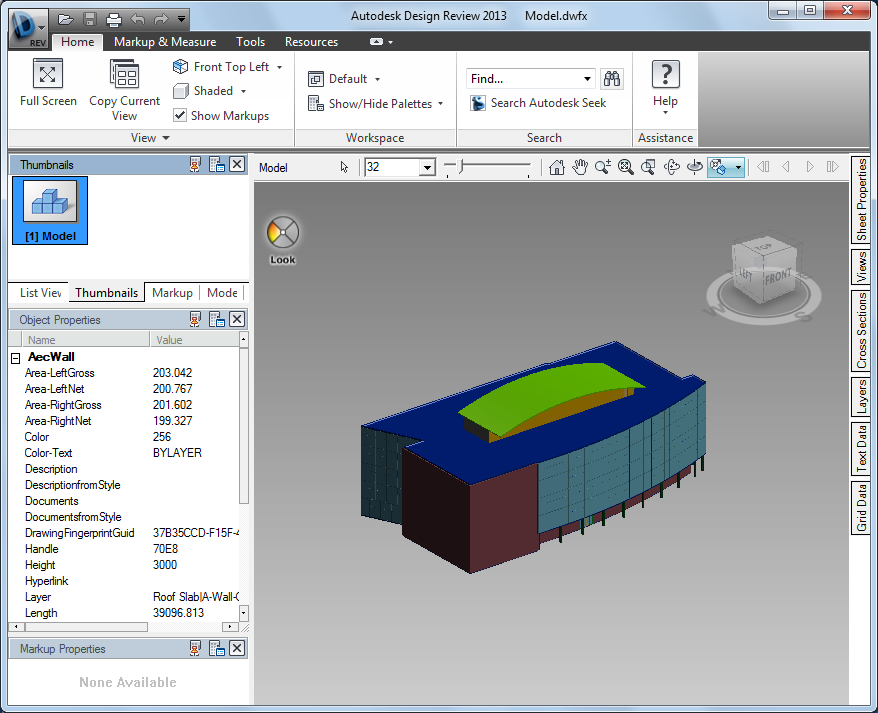The image size is (878, 713).
Task: Toggle docking of Markup Properties palette
Action: [x=217, y=649]
